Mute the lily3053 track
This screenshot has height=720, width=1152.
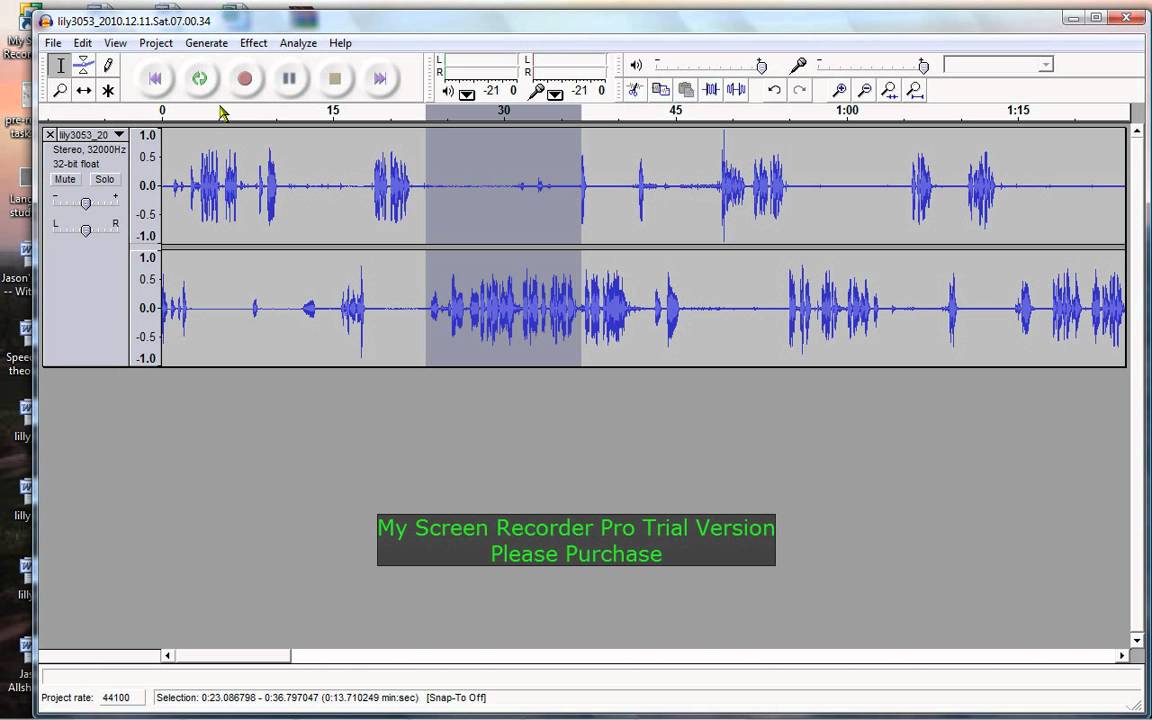coord(65,179)
